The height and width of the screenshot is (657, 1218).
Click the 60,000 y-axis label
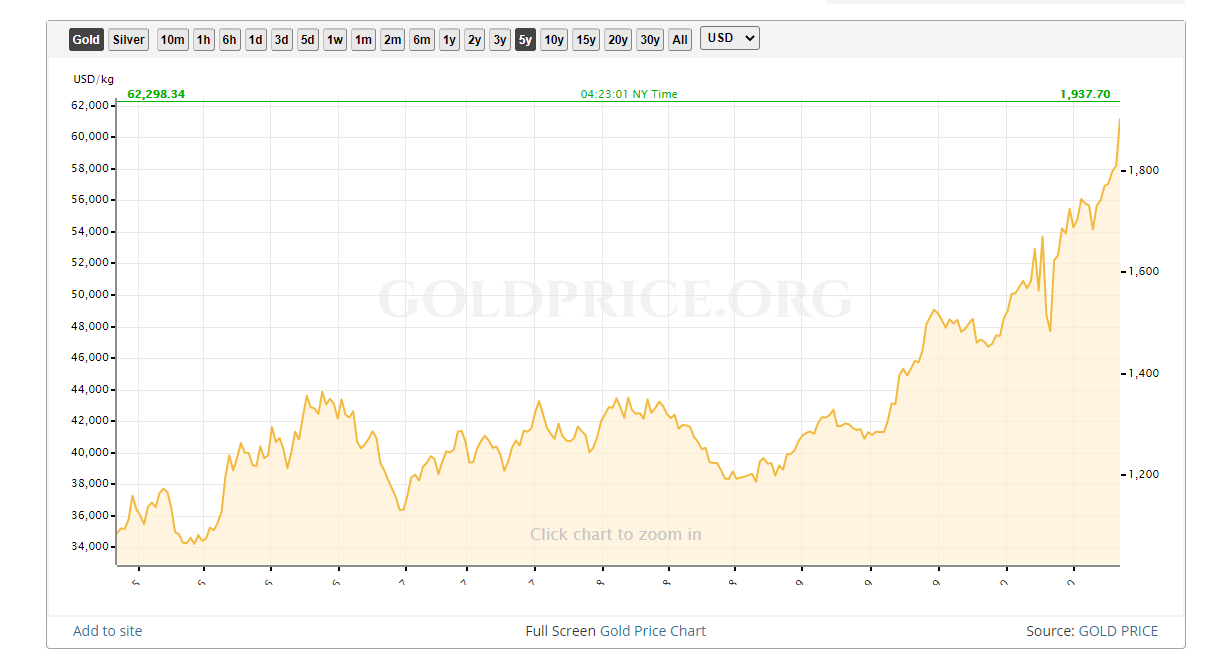click(x=91, y=137)
